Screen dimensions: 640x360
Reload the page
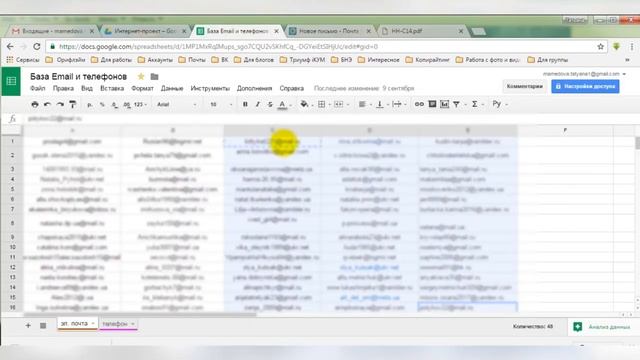coord(37,47)
